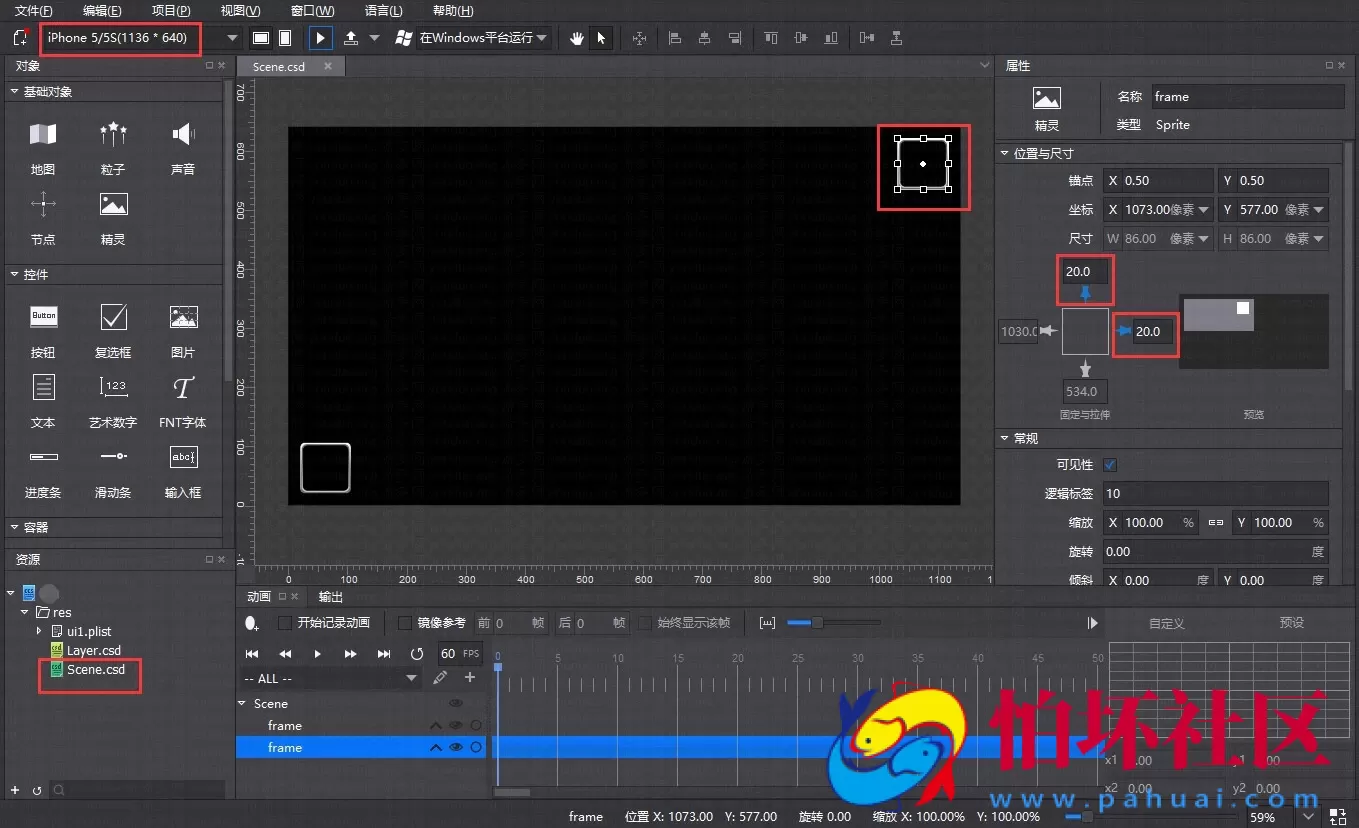
Task: Select the Hand pan tool
Action: point(576,37)
